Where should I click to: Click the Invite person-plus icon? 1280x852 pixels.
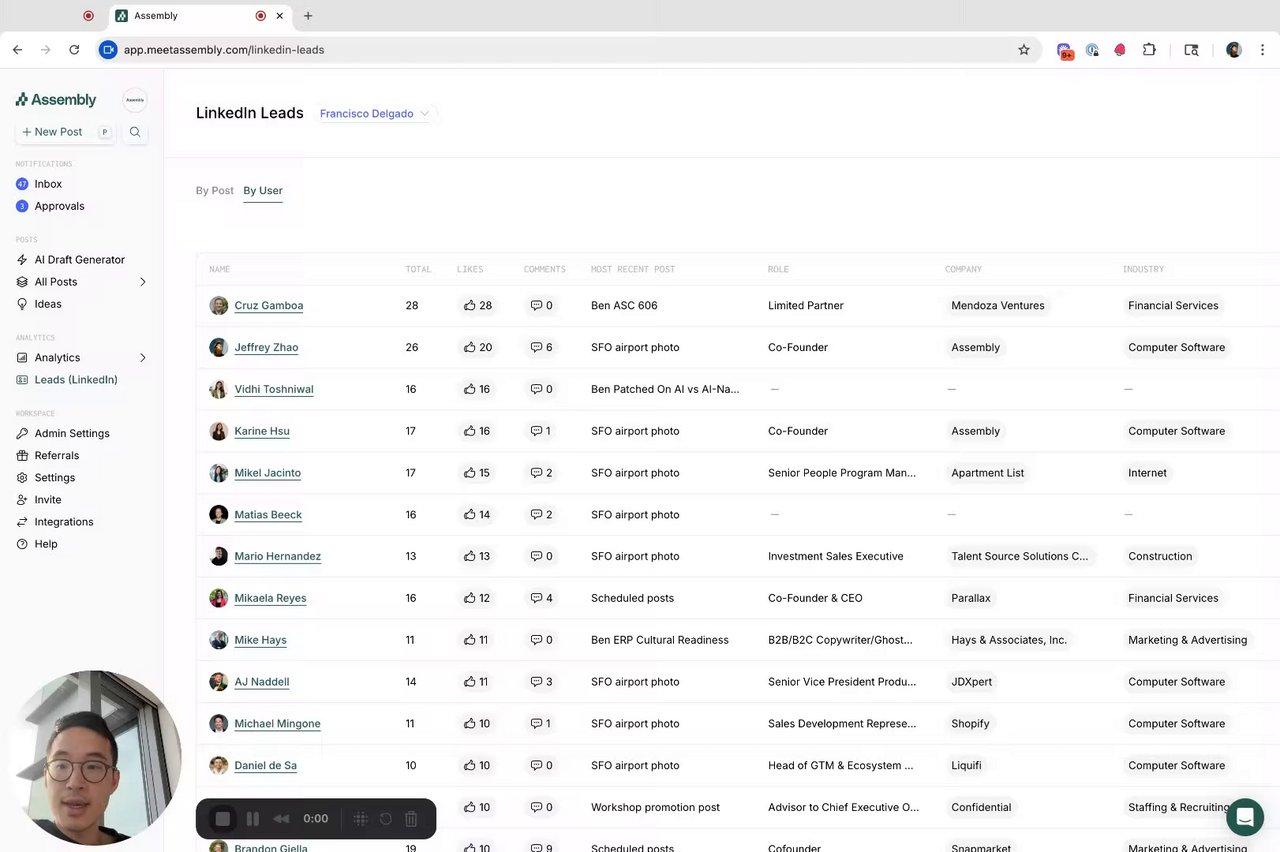(23, 500)
